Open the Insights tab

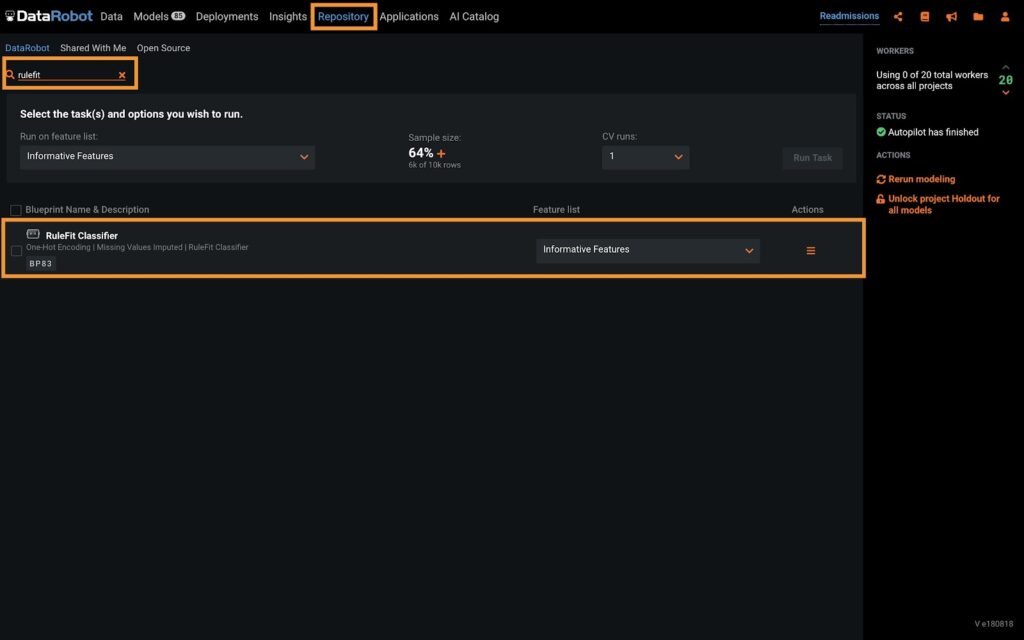288,16
